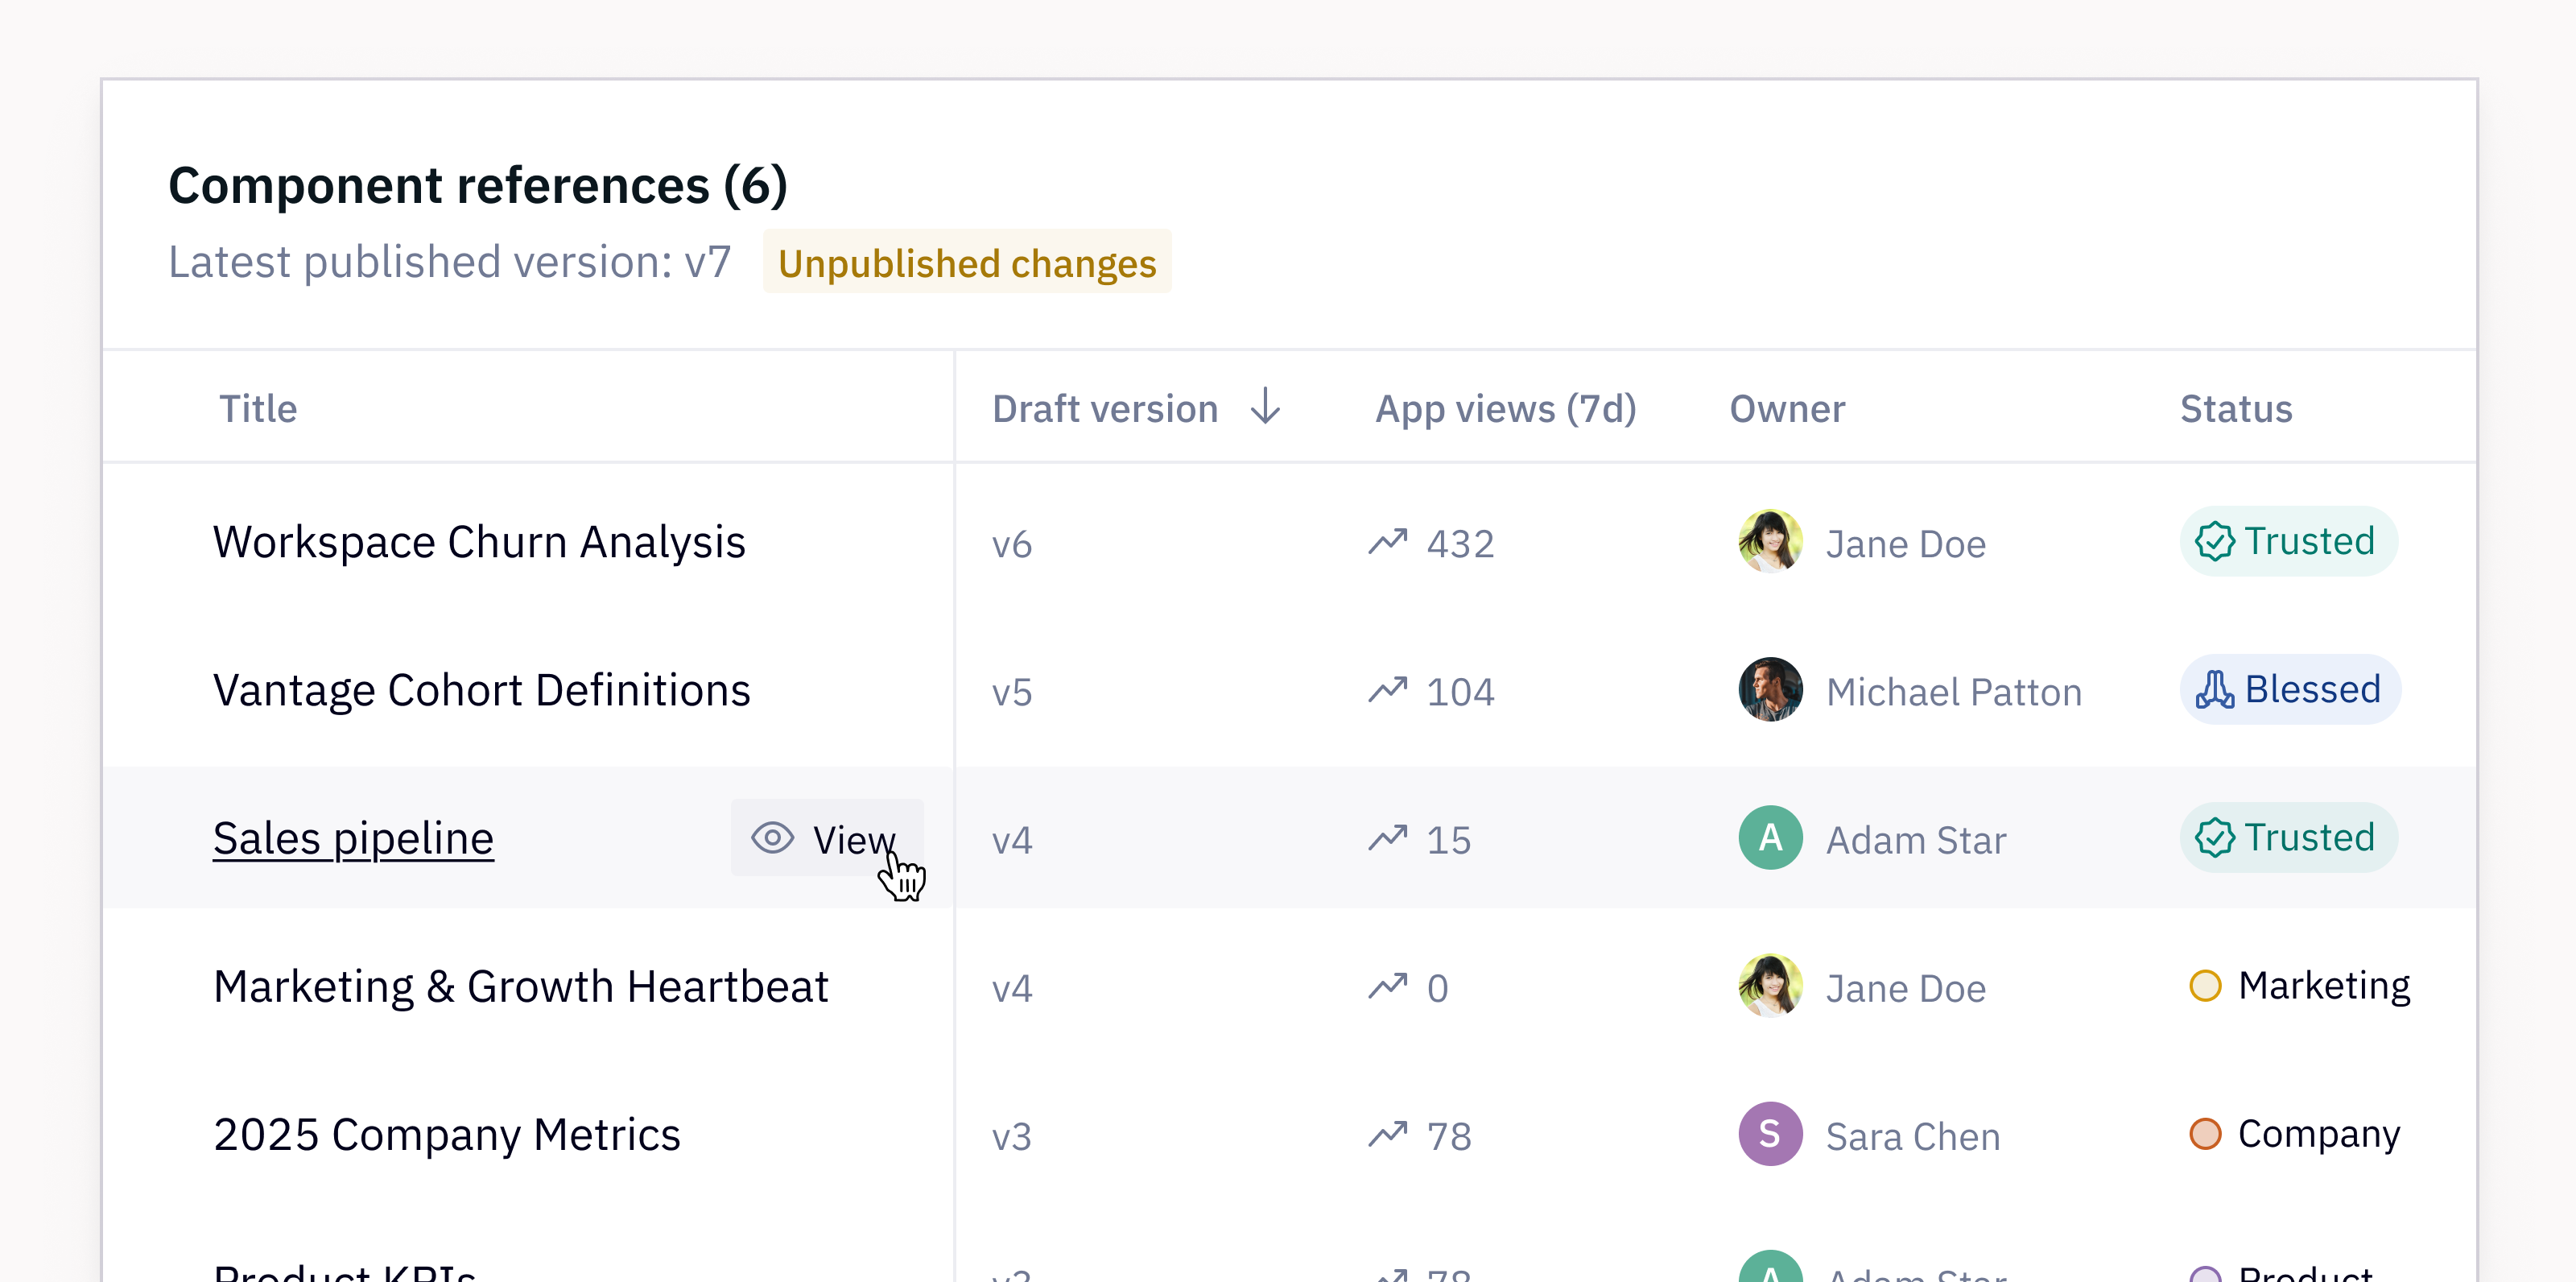
Task: Click the trending icon beside 432 views
Action: [1388, 542]
